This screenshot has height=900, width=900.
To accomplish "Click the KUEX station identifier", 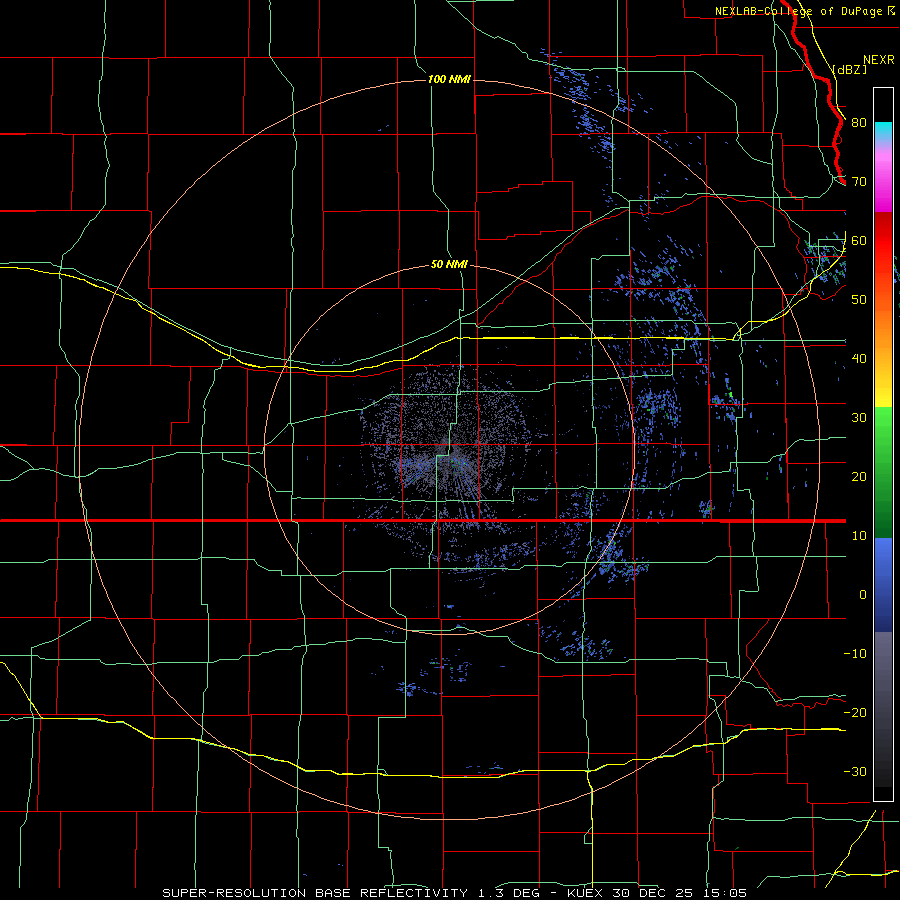I will click(x=586, y=893).
